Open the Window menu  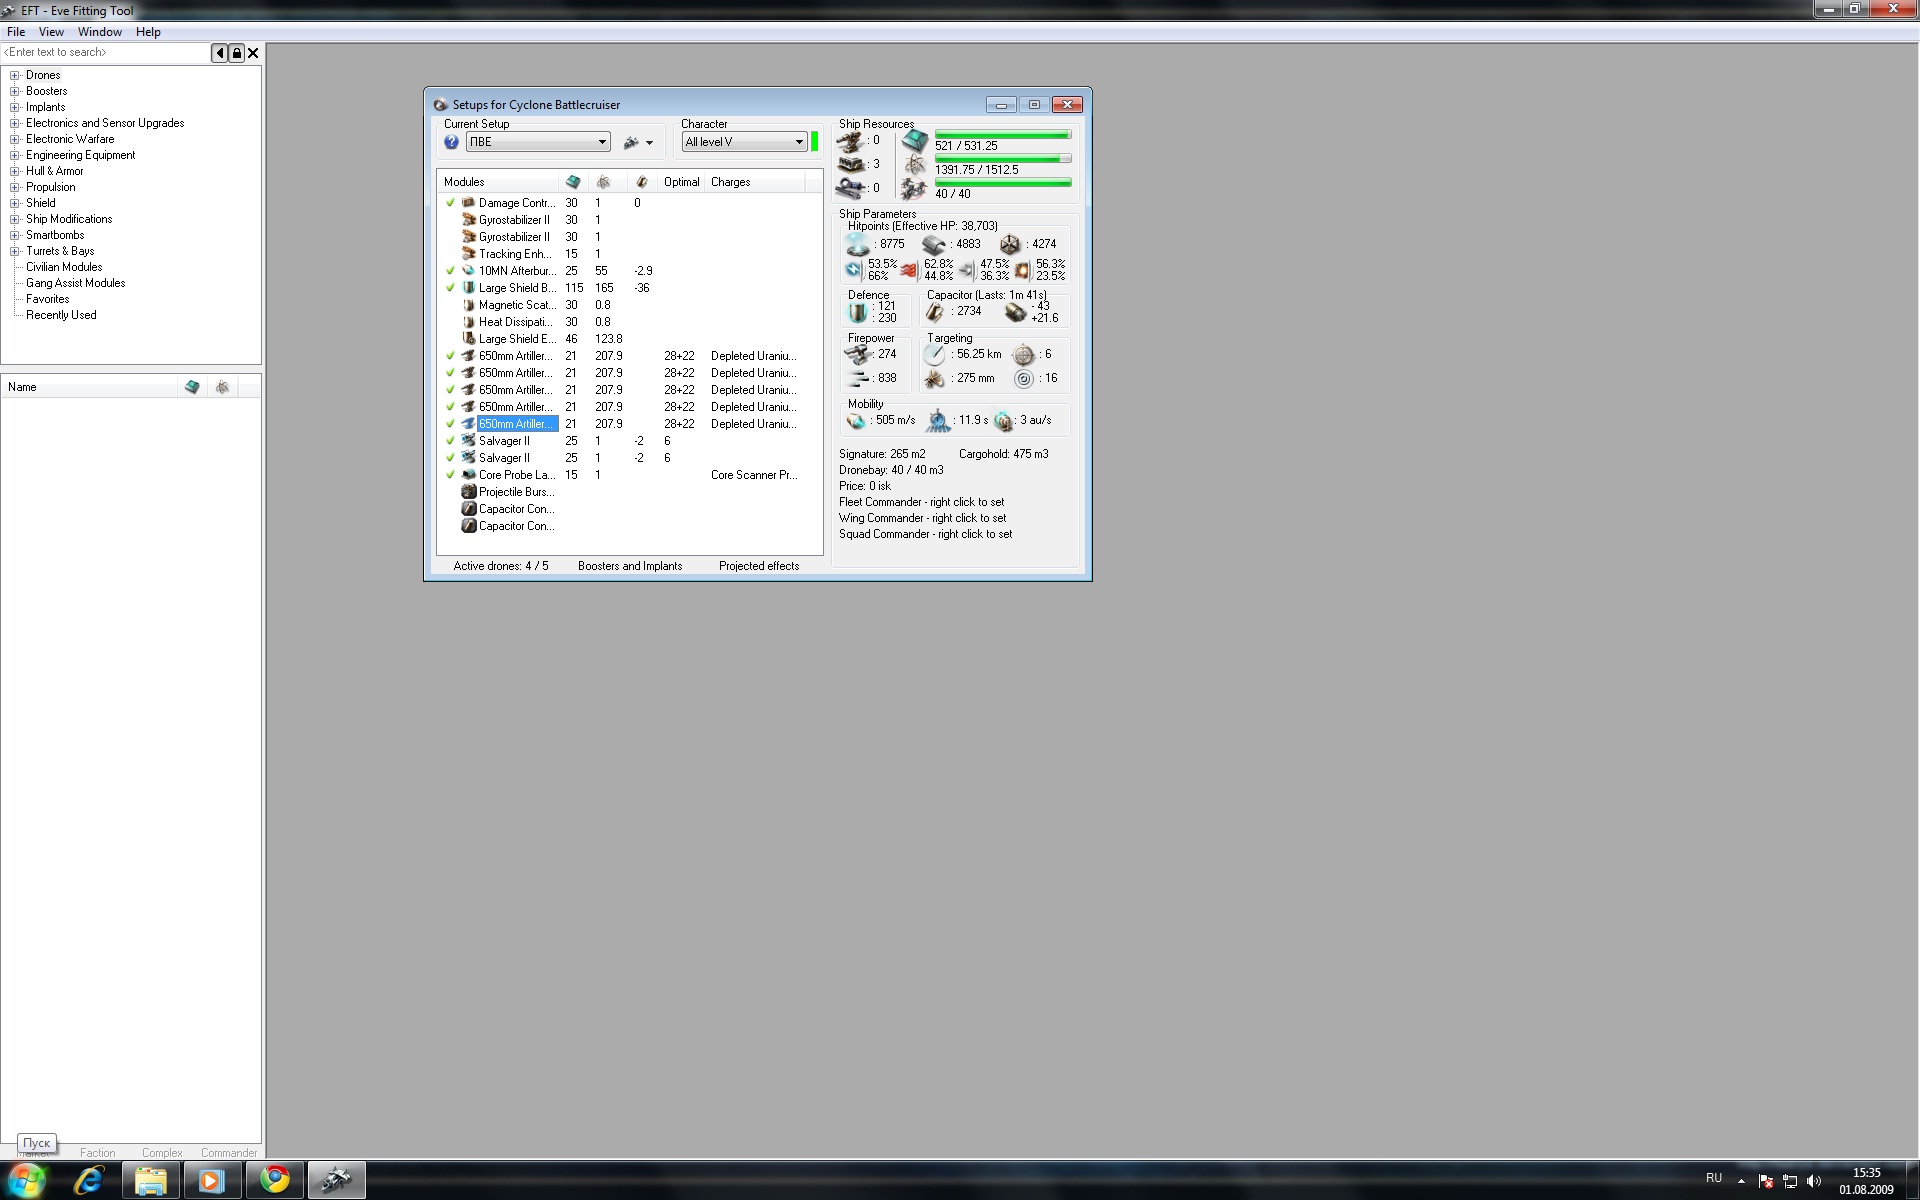coord(99,32)
